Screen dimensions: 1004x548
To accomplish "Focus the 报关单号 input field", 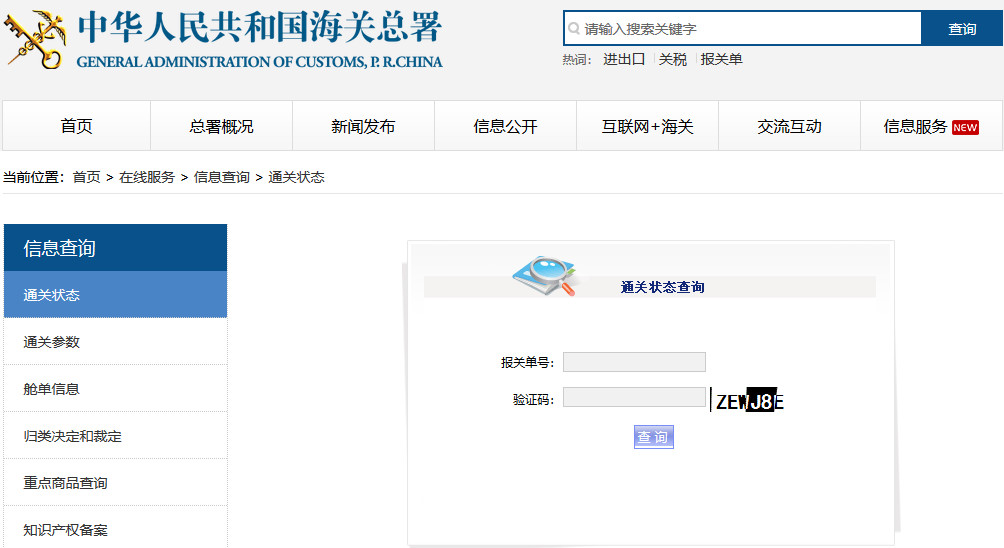I will click(x=634, y=362).
